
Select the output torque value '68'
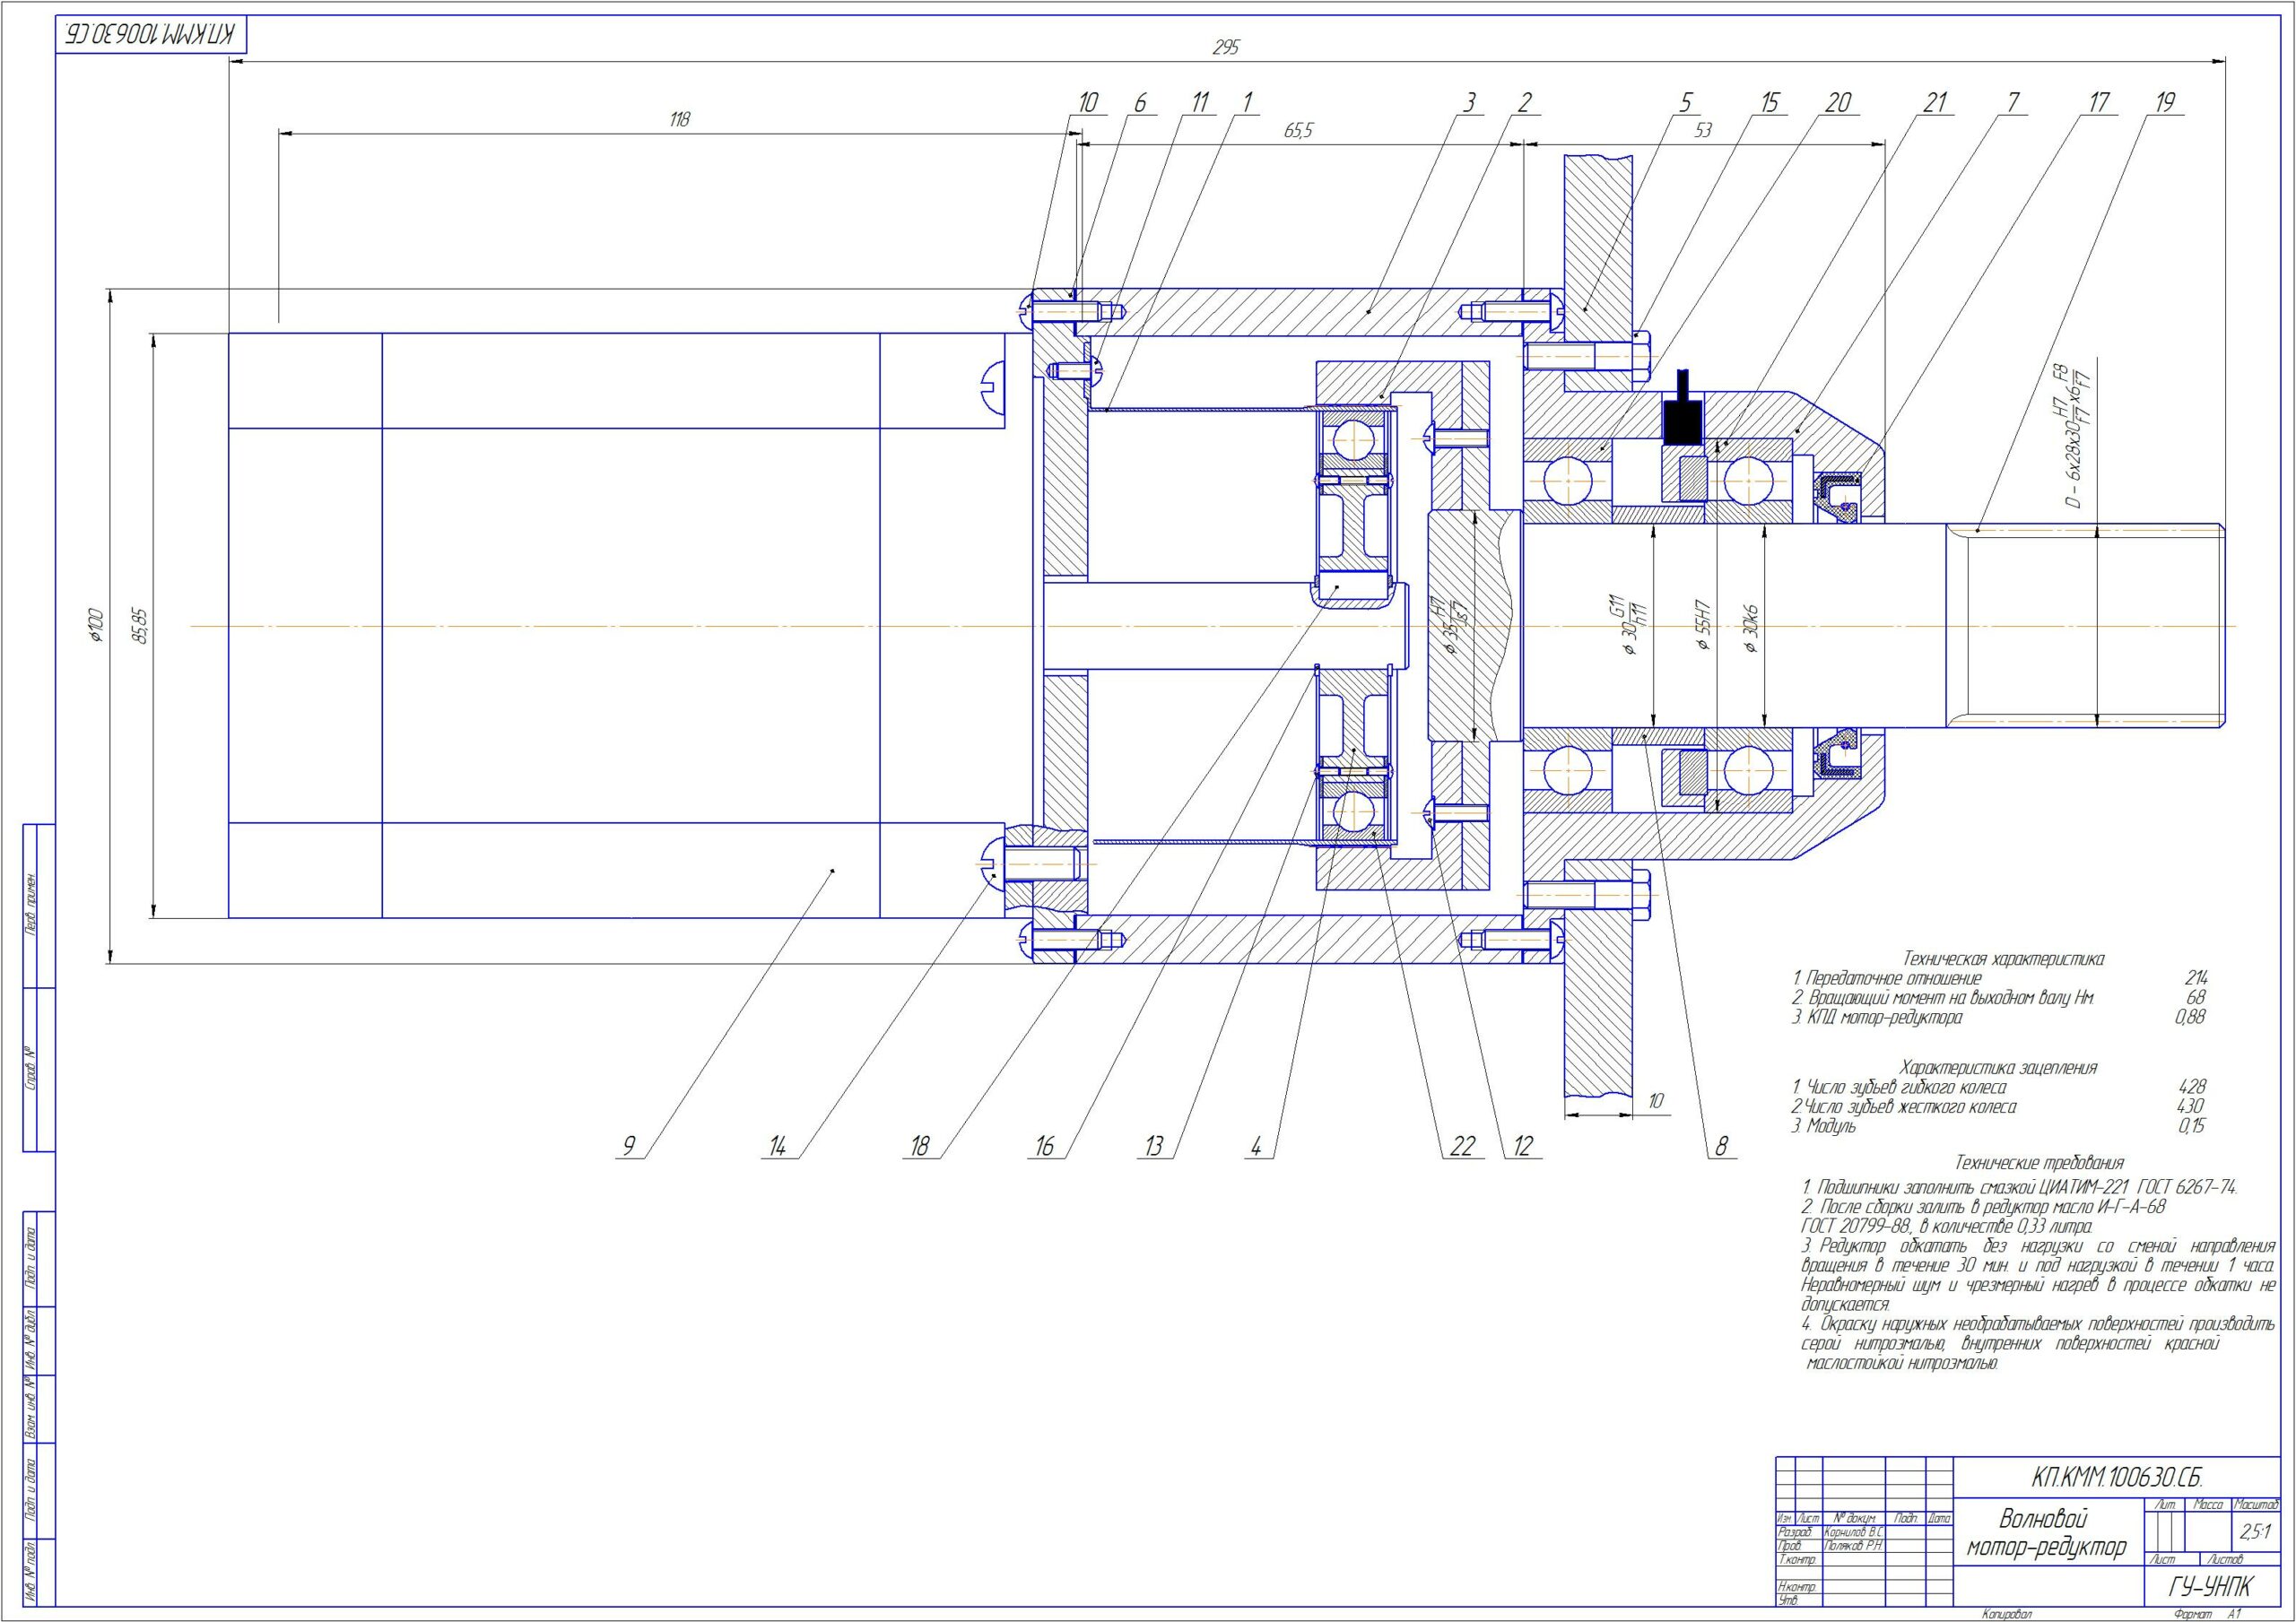point(2197,997)
